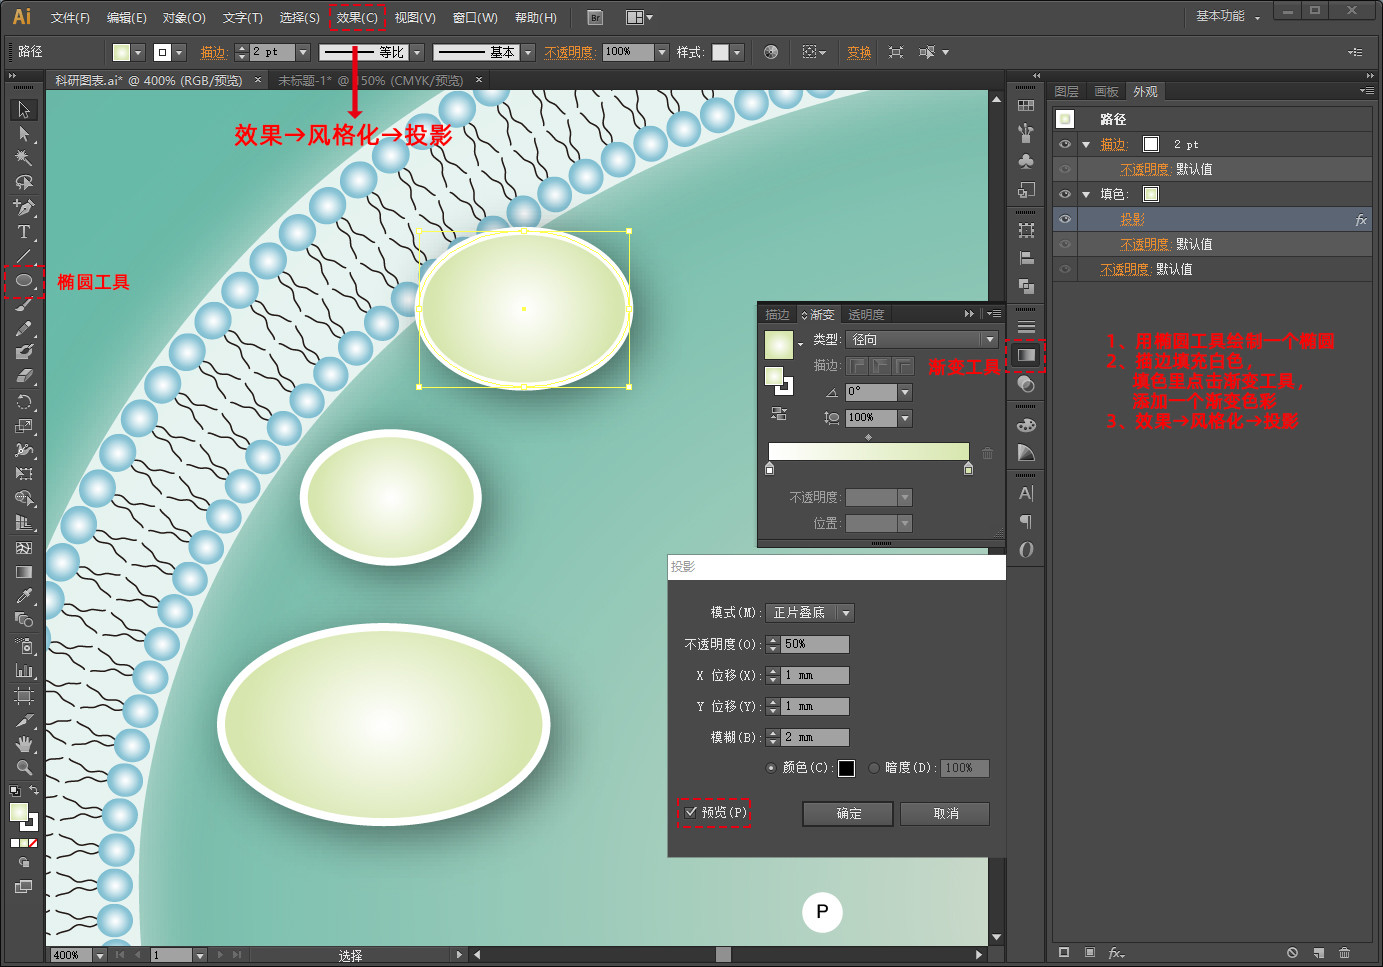Image resolution: width=1383 pixels, height=967 pixels.
Task: Open the gradient aspect ratio dropdown
Action: (x=905, y=418)
